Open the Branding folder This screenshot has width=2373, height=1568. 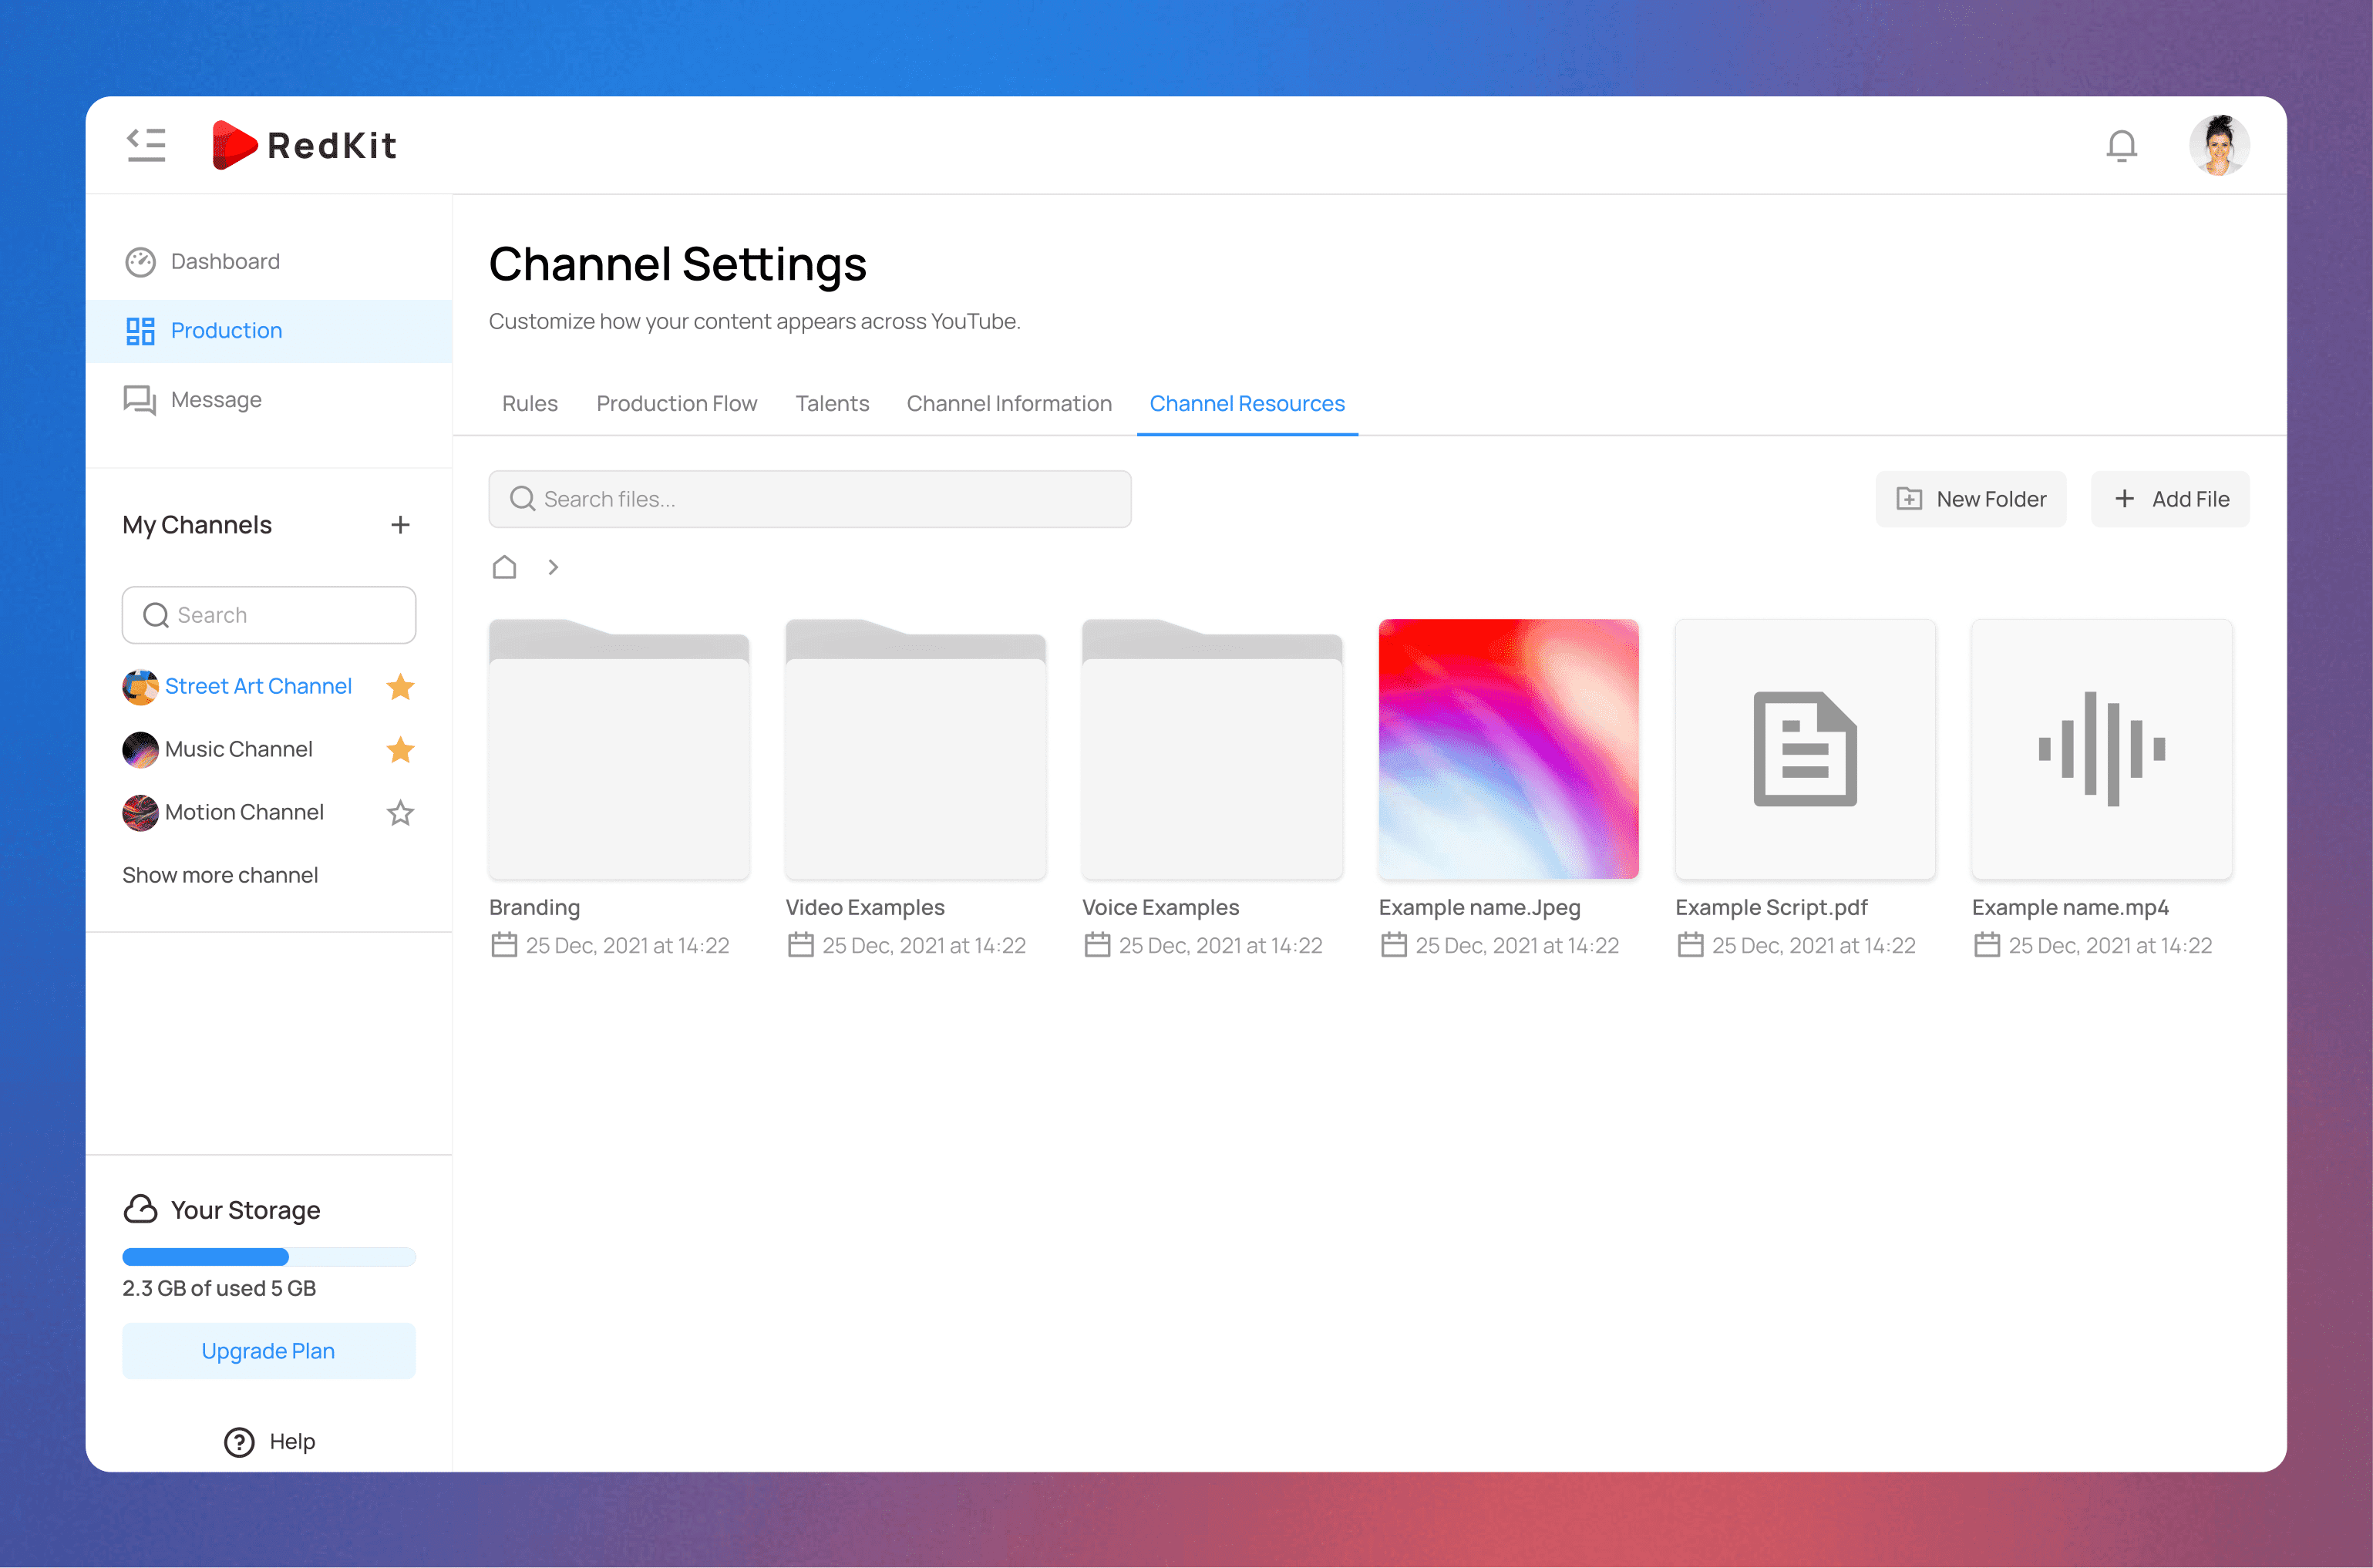[618, 750]
